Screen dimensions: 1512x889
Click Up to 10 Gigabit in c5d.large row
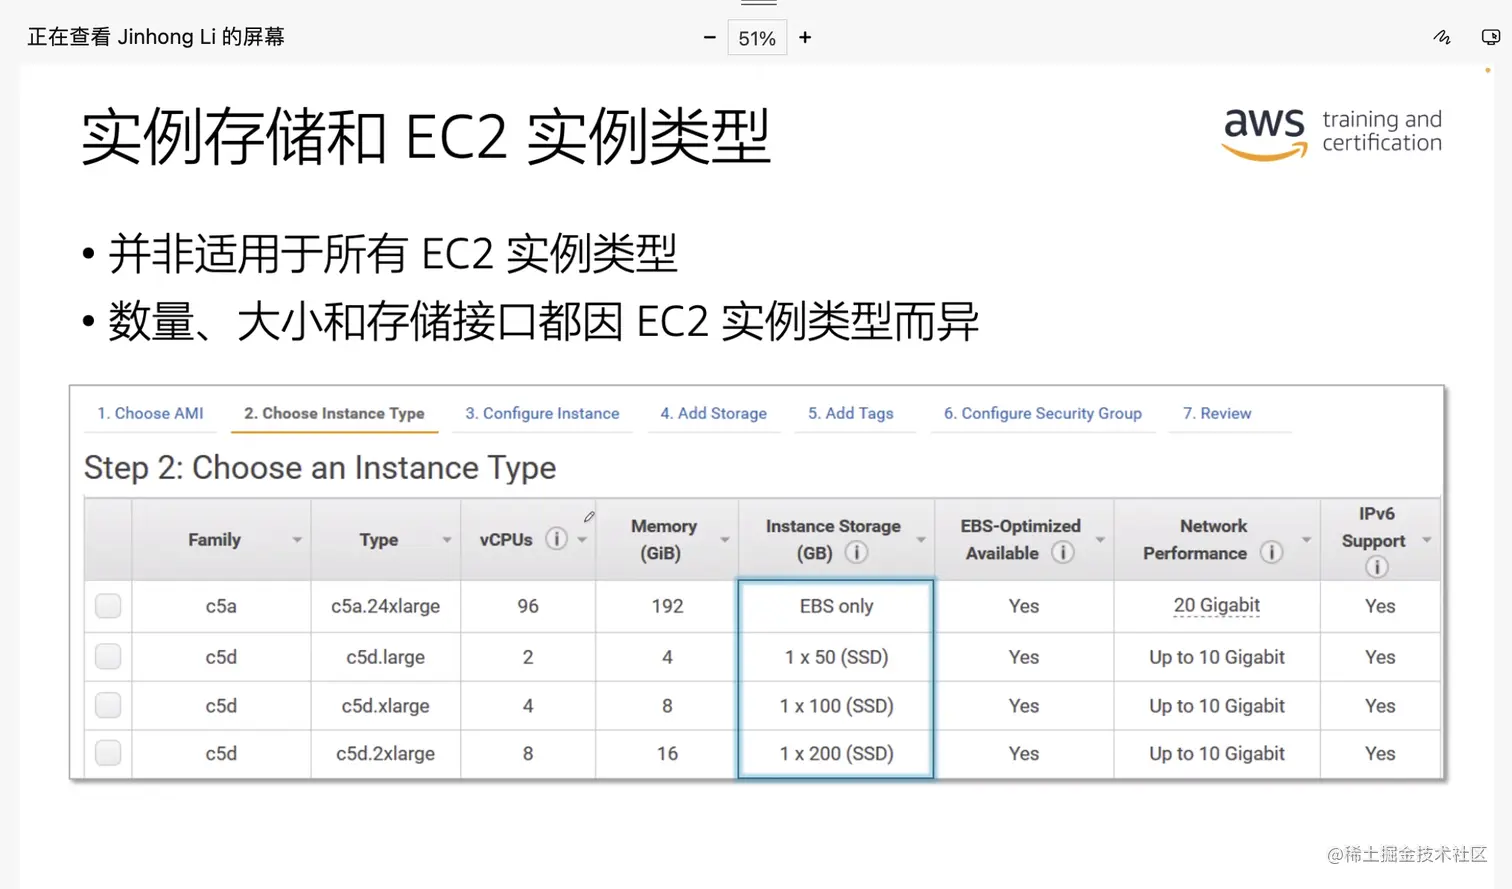click(1217, 657)
